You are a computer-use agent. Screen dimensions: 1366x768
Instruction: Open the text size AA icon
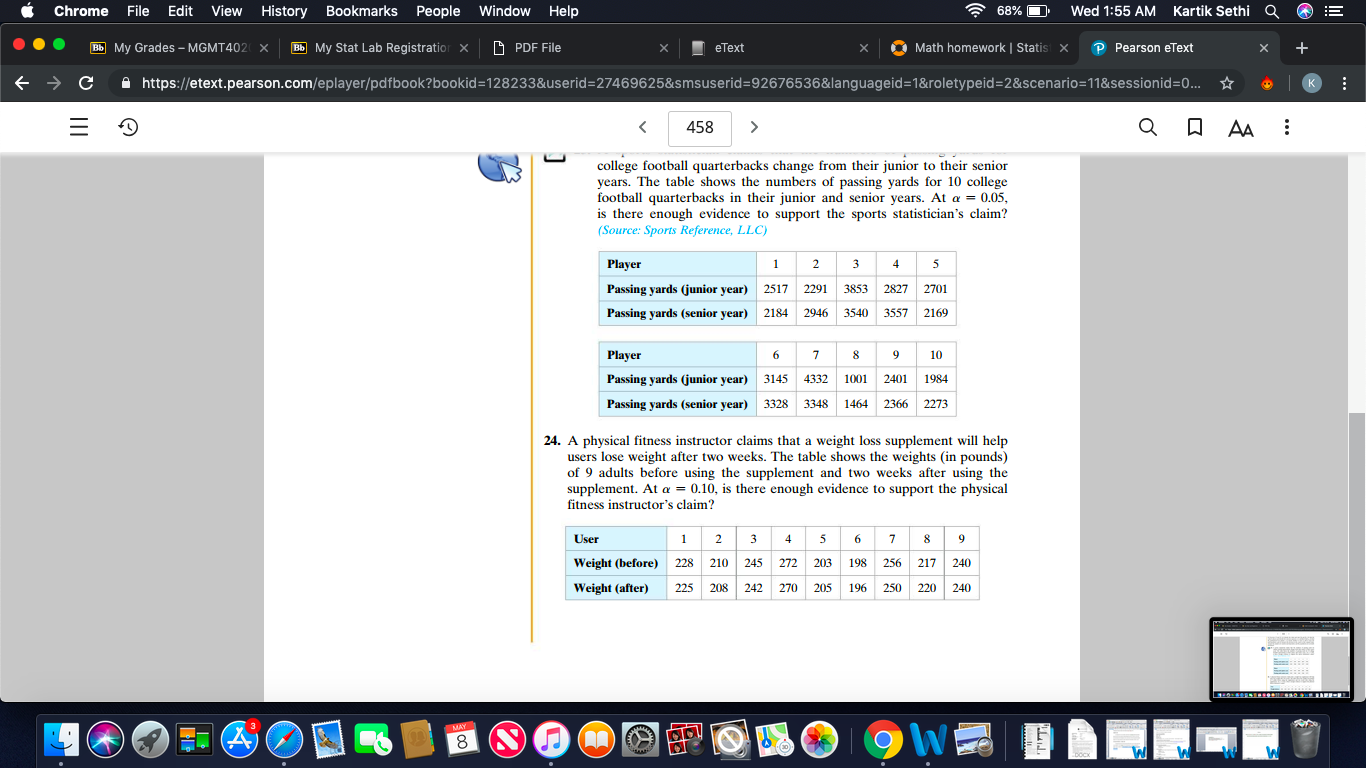1240,128
